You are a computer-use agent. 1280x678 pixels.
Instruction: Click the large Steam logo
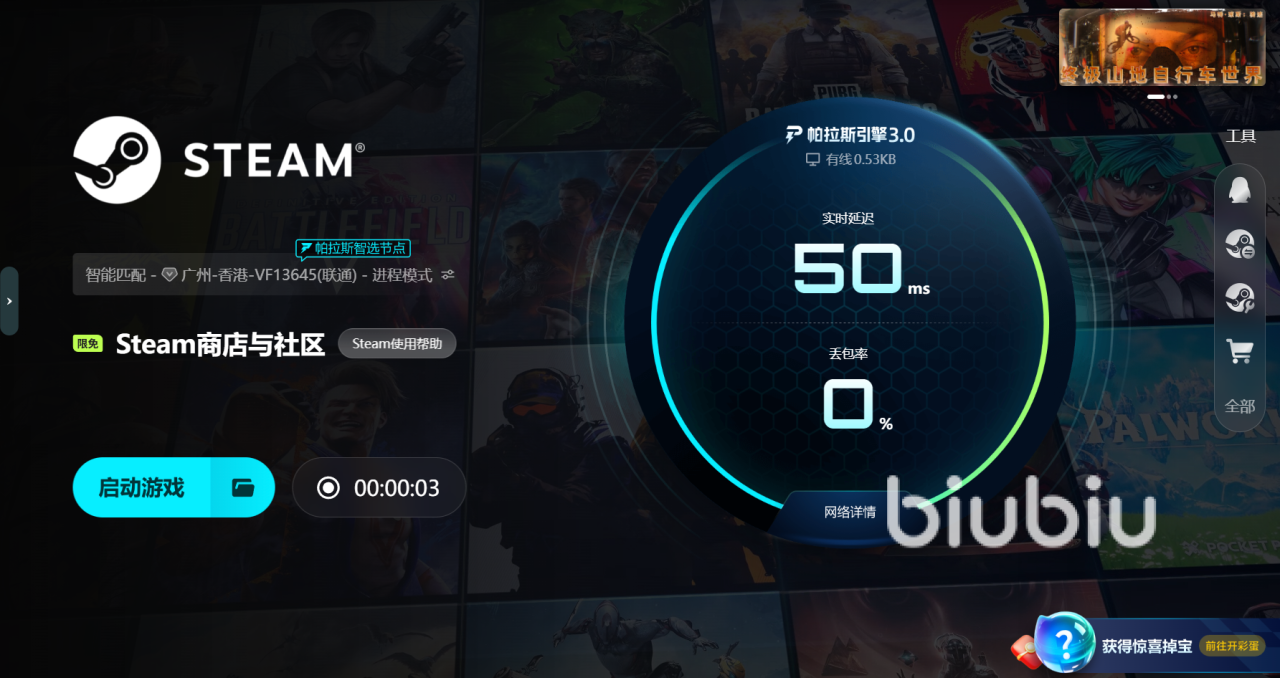click(x=118, y=160)
